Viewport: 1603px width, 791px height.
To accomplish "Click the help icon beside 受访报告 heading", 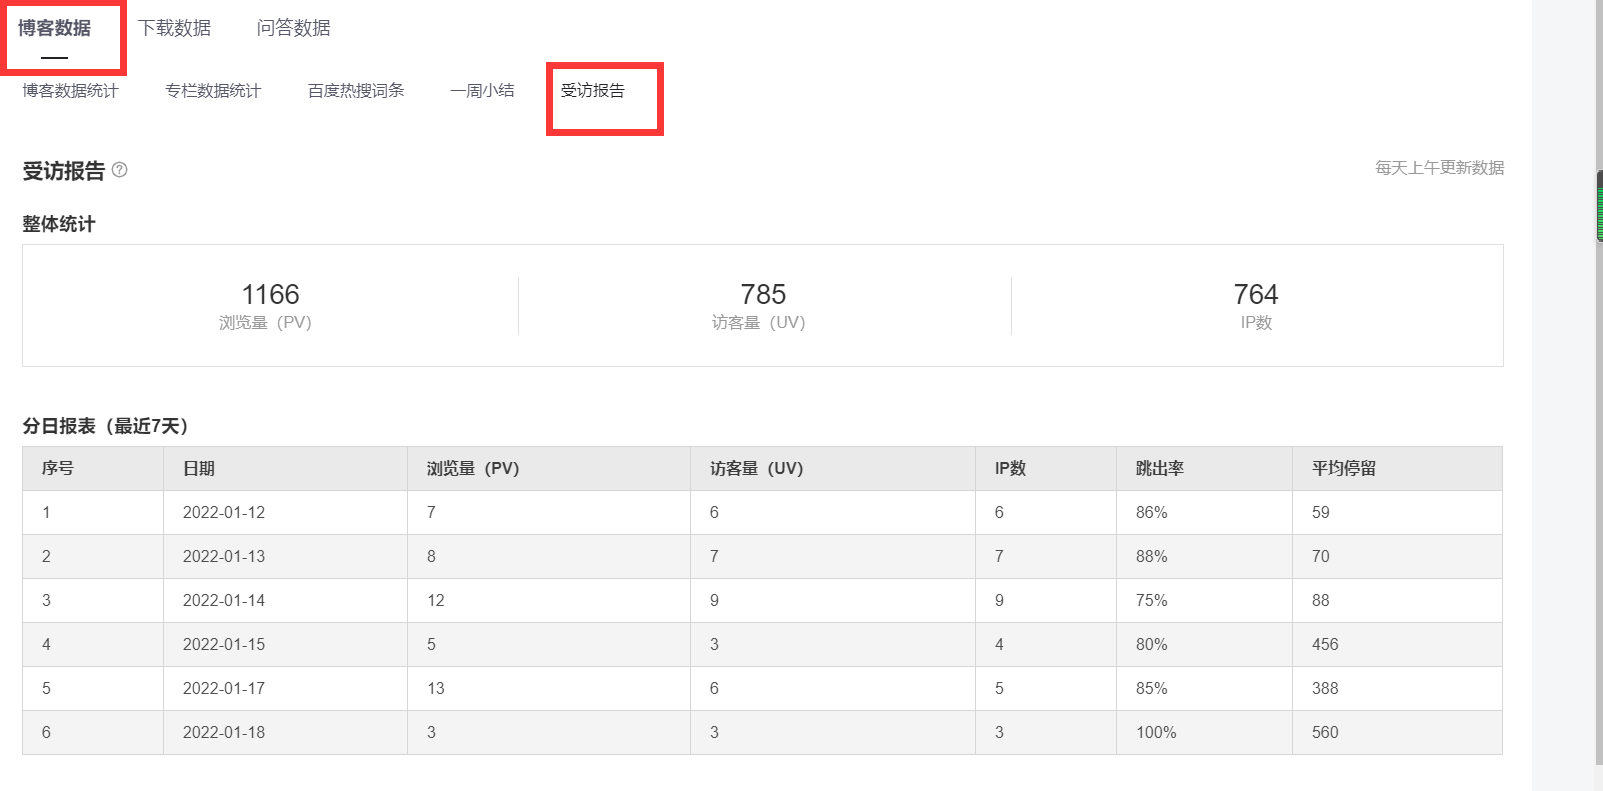I will (x=120, y=171).
